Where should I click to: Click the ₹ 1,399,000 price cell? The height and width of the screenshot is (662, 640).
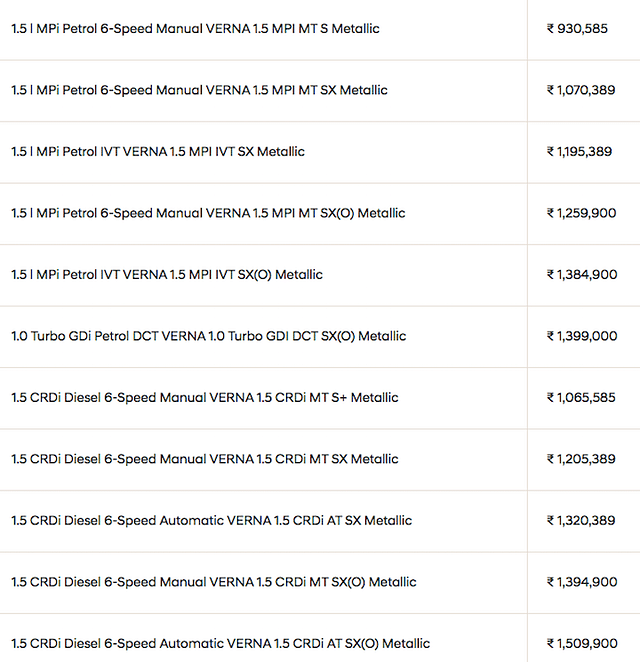[582, 336]
